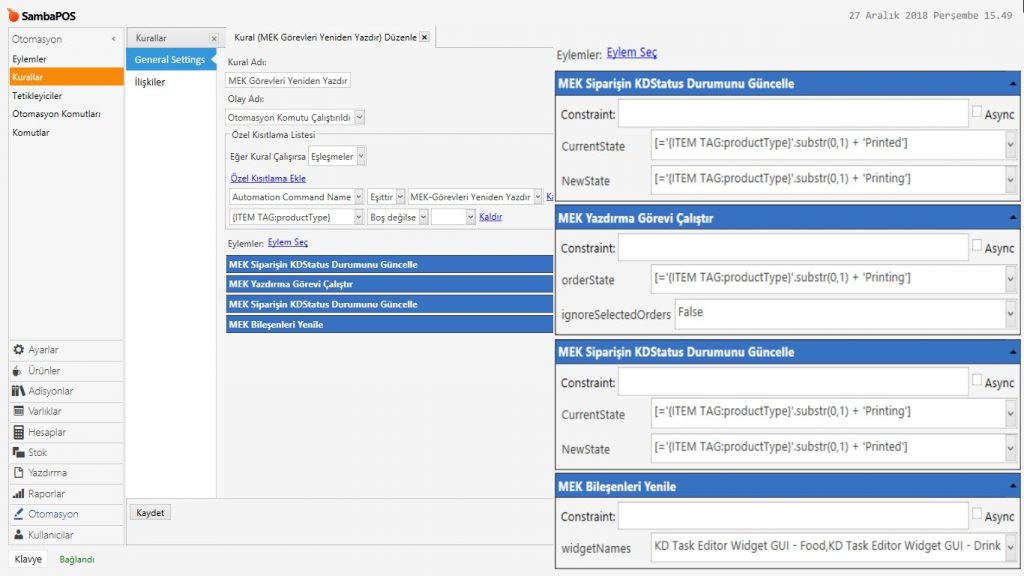Switch to the İlişkiler tab
Image resolution: width=1024 pixels, height=576 pixels.
[150, 82]
